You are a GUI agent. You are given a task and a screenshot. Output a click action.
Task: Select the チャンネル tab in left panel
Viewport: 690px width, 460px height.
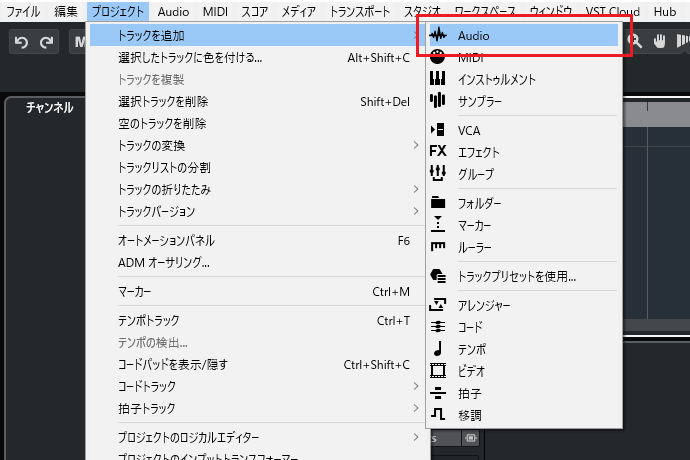click(49, 107)
